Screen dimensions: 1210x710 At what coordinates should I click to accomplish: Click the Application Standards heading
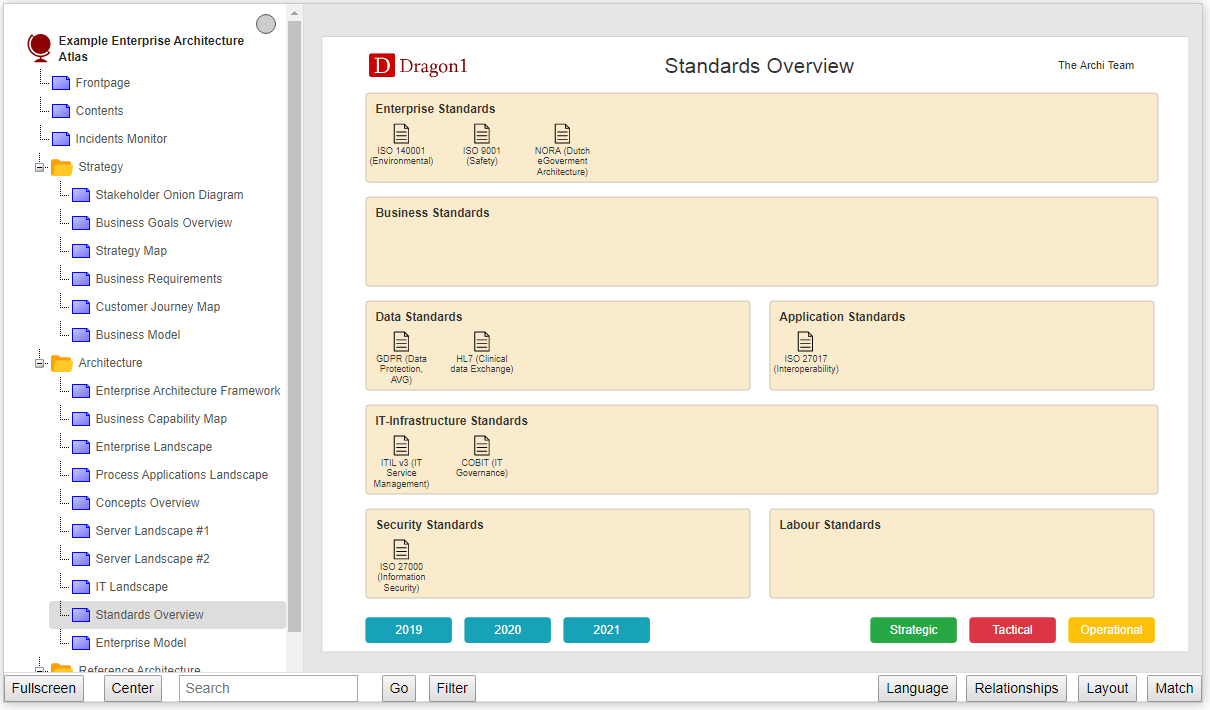tap(842, 317)
